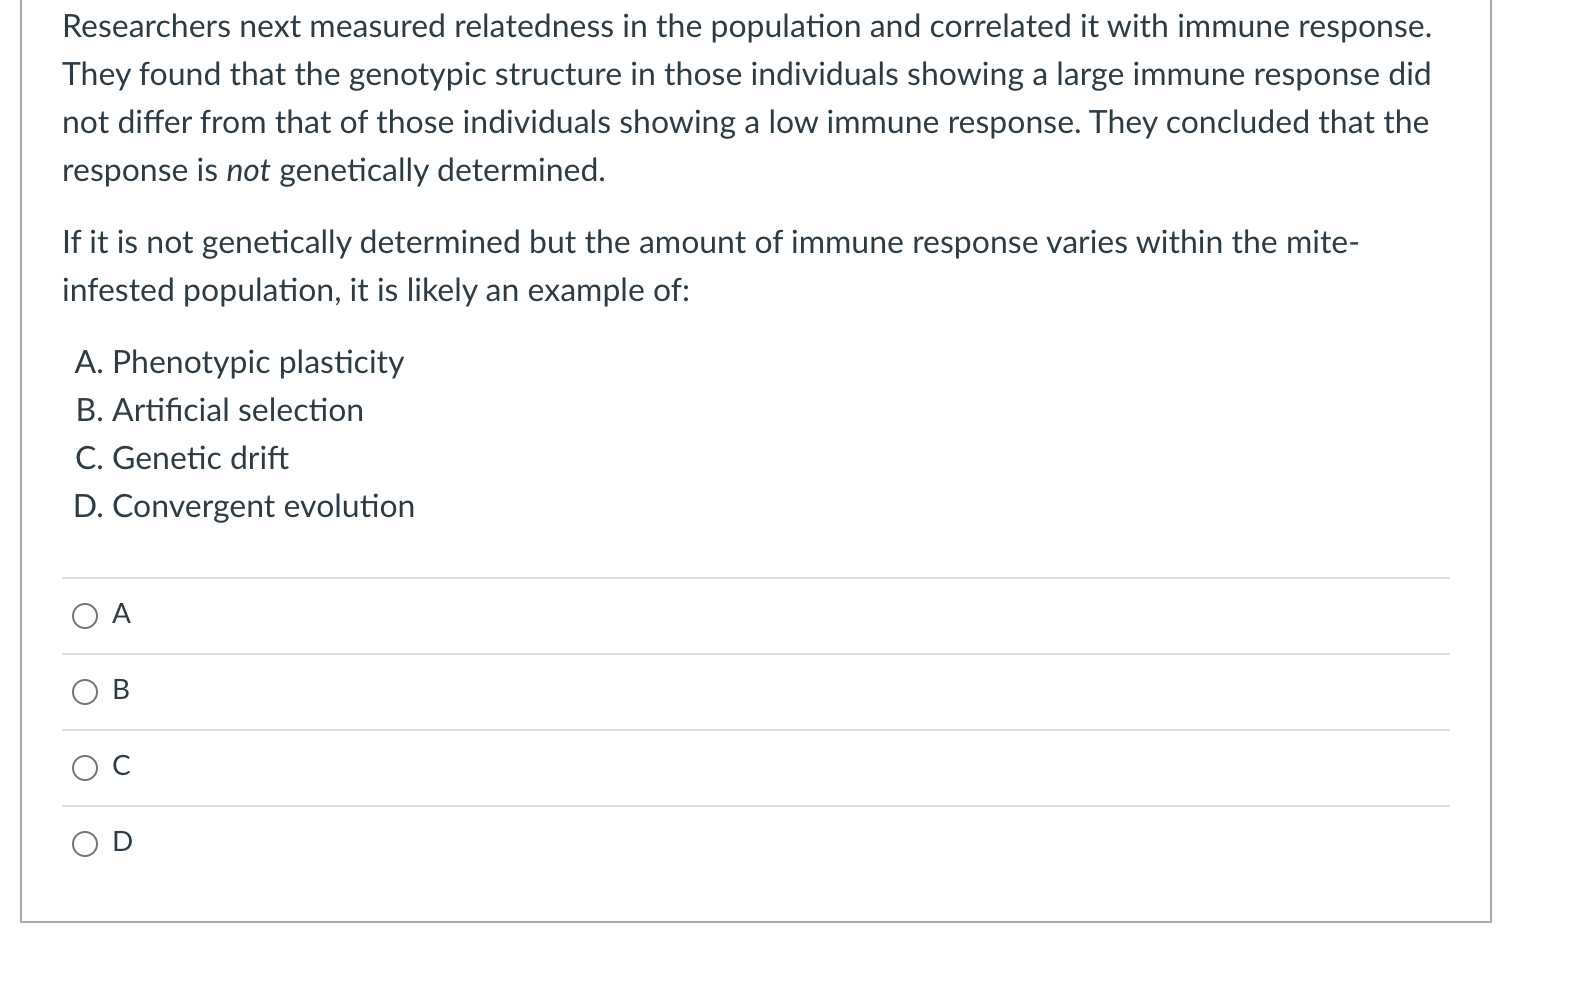Click the italic word 'not' in first paragraph

248,171
